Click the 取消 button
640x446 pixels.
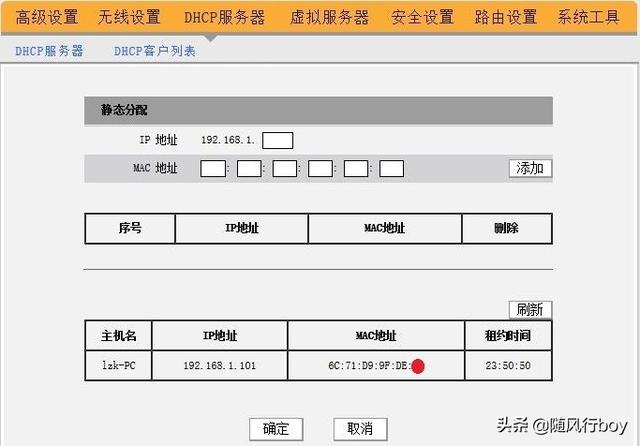(x=360, y=429)
